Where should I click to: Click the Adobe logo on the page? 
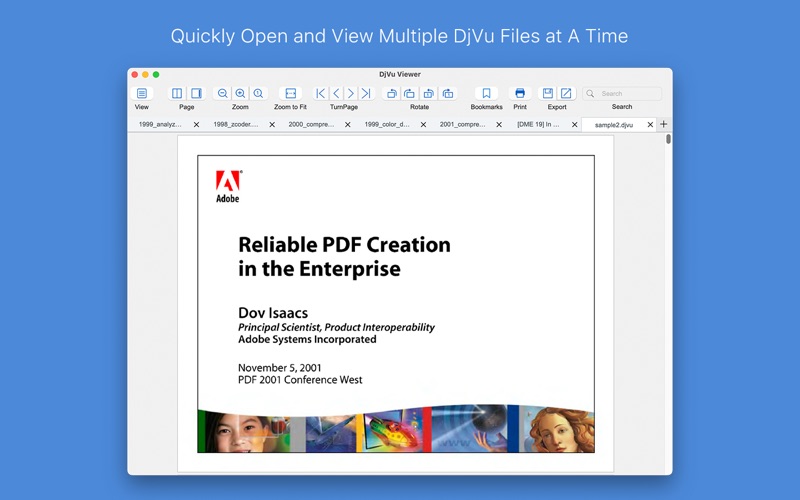point(228,186)
